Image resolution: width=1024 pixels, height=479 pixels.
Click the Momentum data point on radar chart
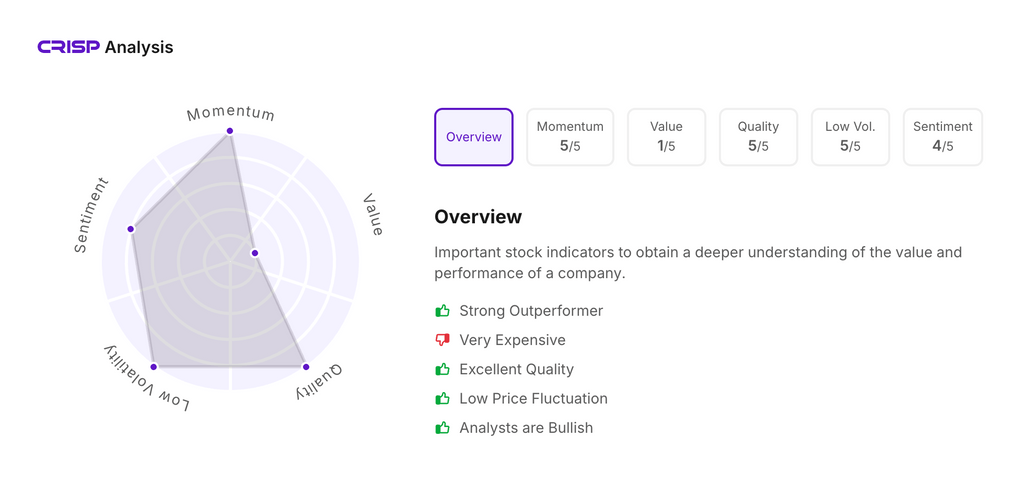point(230,131)
